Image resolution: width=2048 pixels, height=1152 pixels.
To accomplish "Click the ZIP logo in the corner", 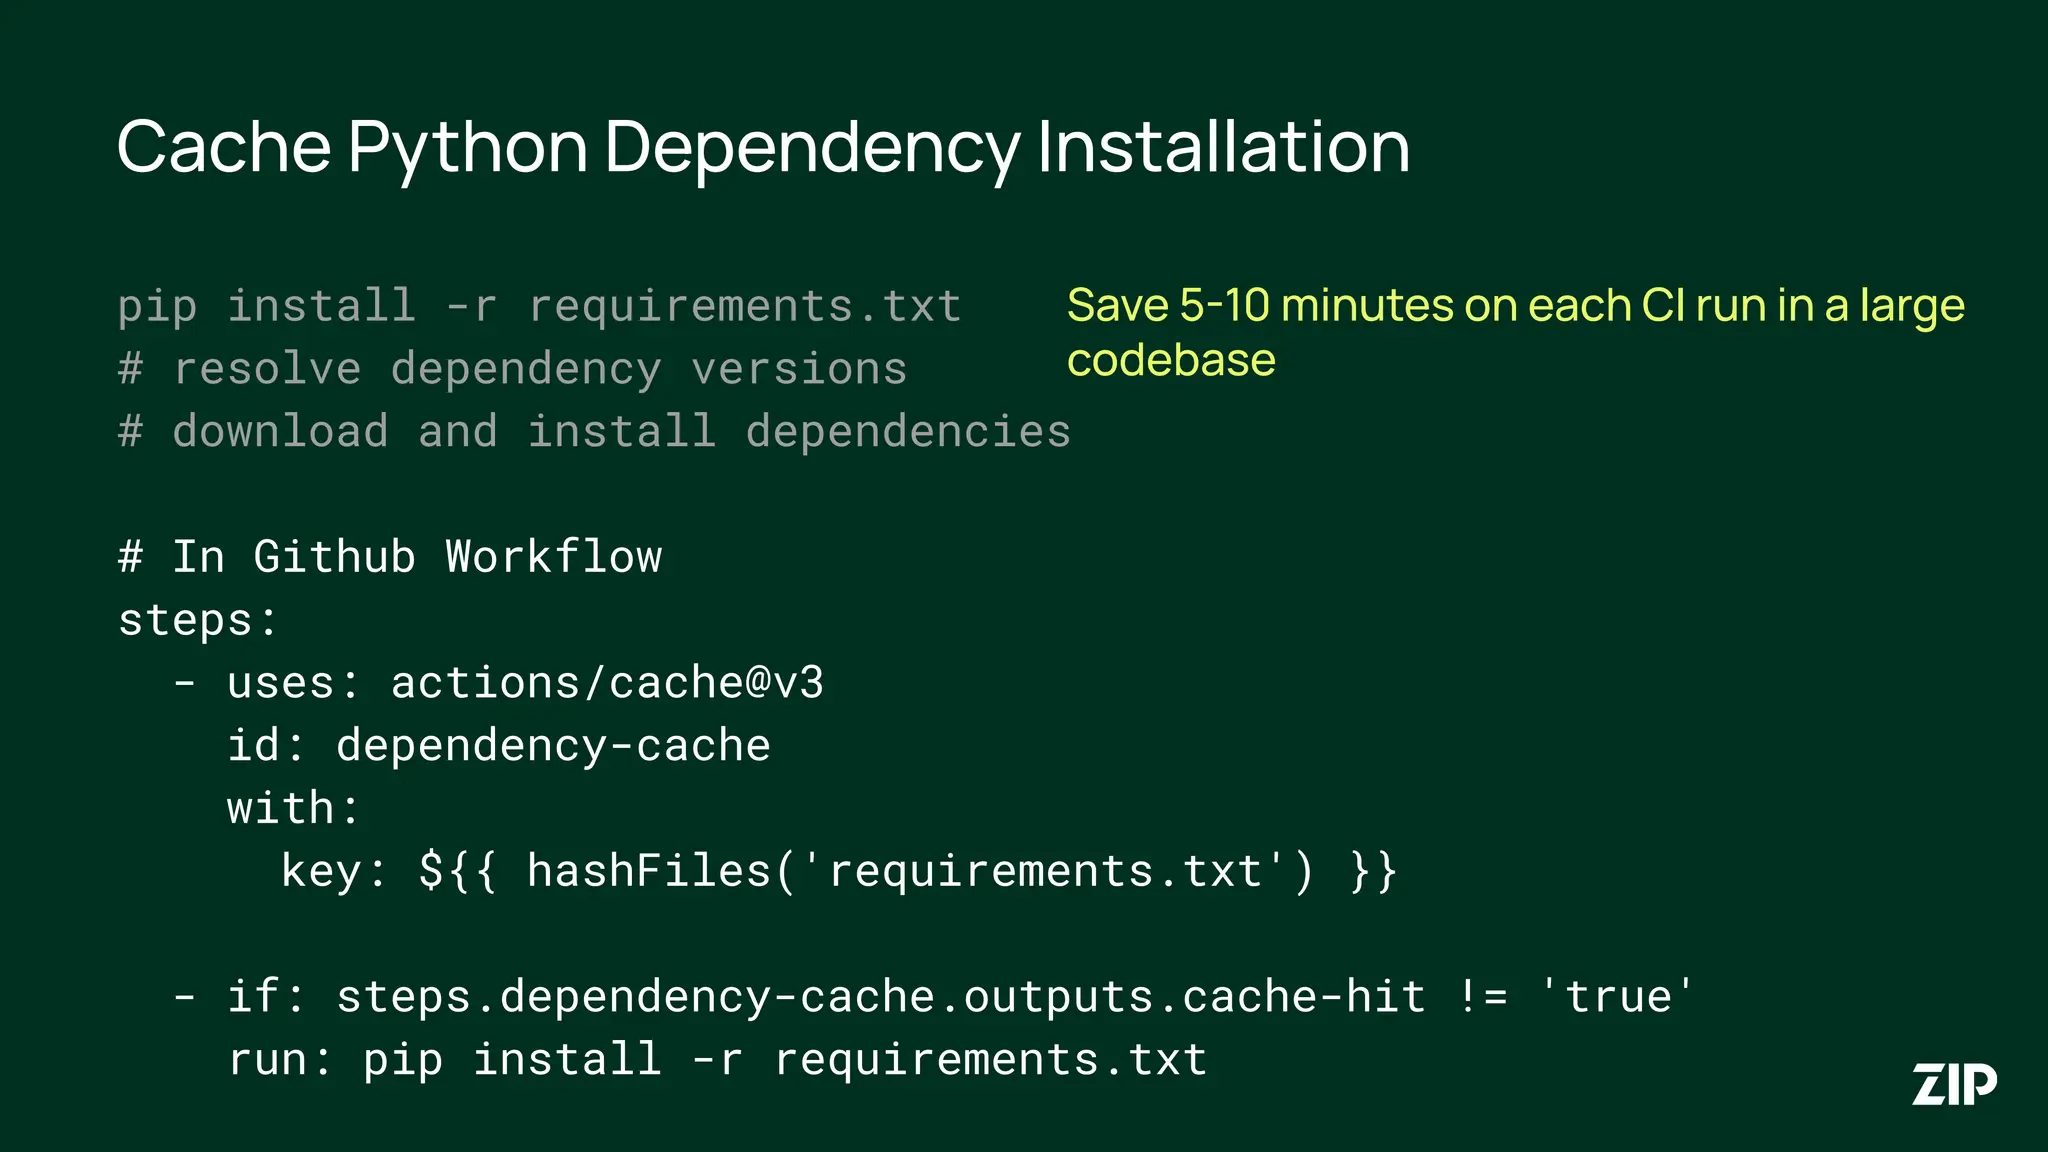I will click(1954, 1084).
